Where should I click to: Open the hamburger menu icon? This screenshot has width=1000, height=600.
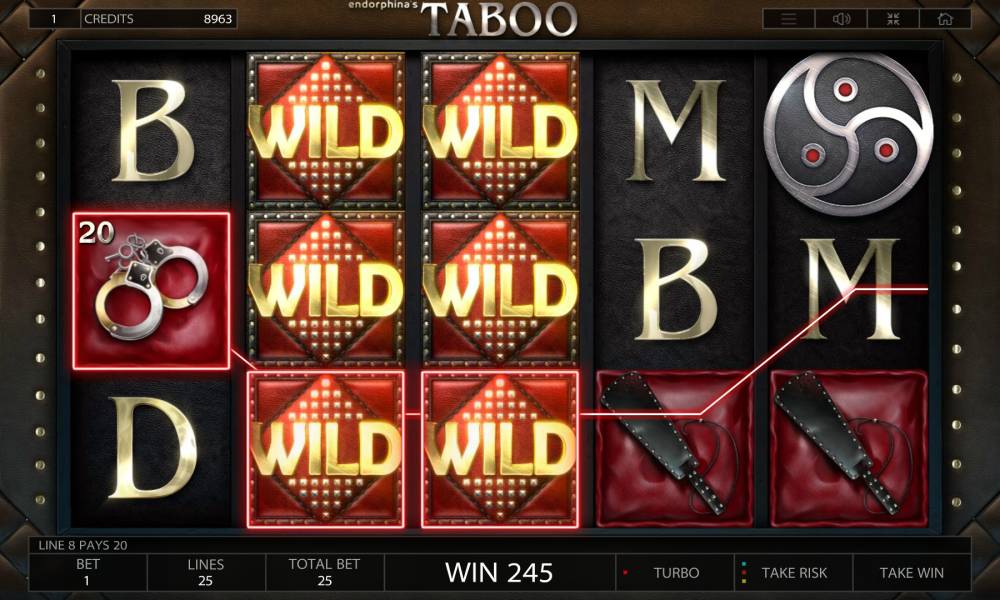788,19
